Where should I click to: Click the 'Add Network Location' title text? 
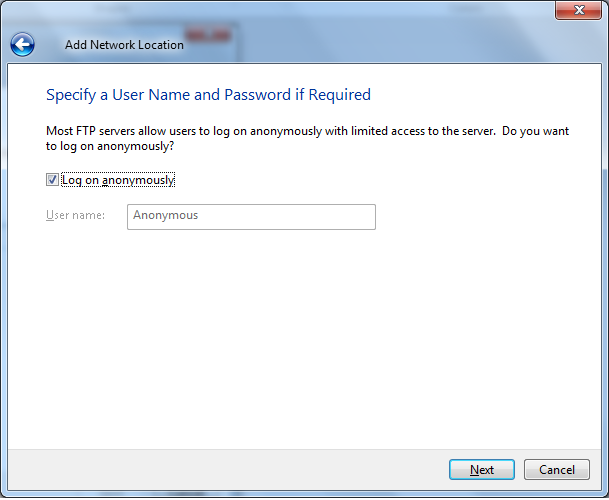tap(124, 45)
